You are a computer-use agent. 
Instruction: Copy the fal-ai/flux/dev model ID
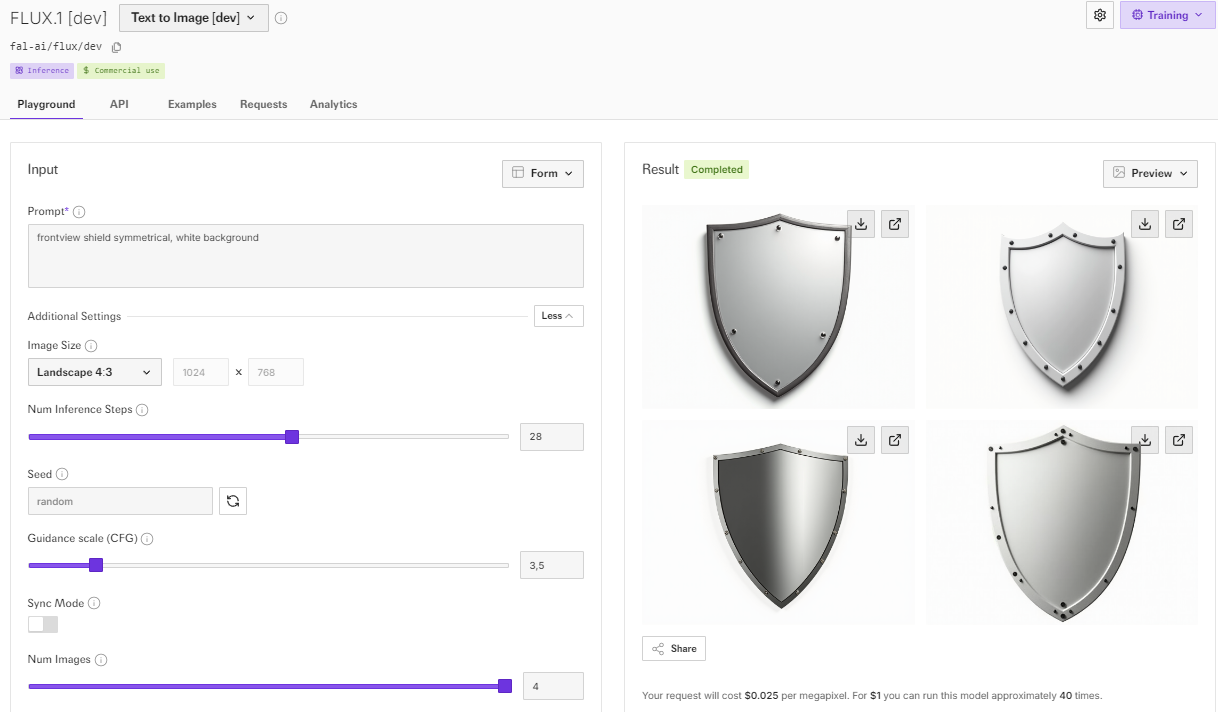tap(117, 47)
